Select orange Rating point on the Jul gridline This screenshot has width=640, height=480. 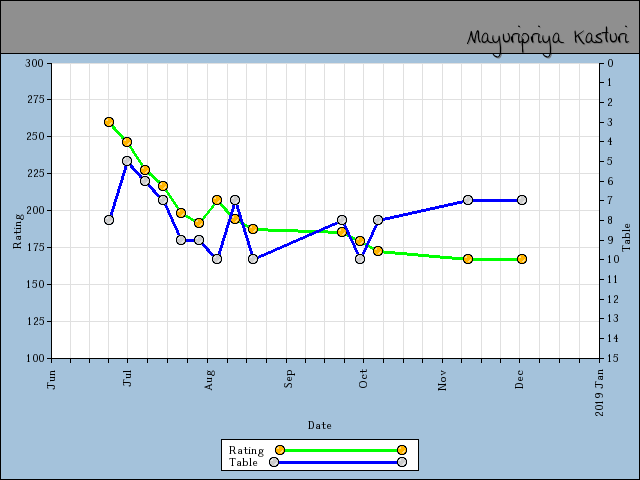(x=127, y=142)
